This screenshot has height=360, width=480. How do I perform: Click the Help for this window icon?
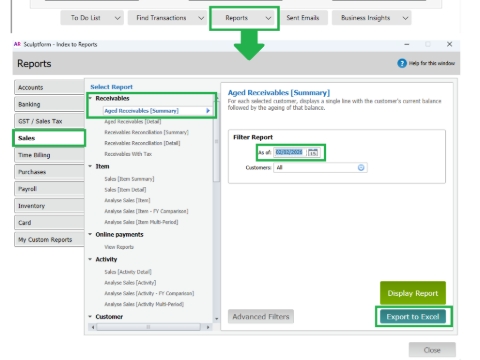[402, 63]
